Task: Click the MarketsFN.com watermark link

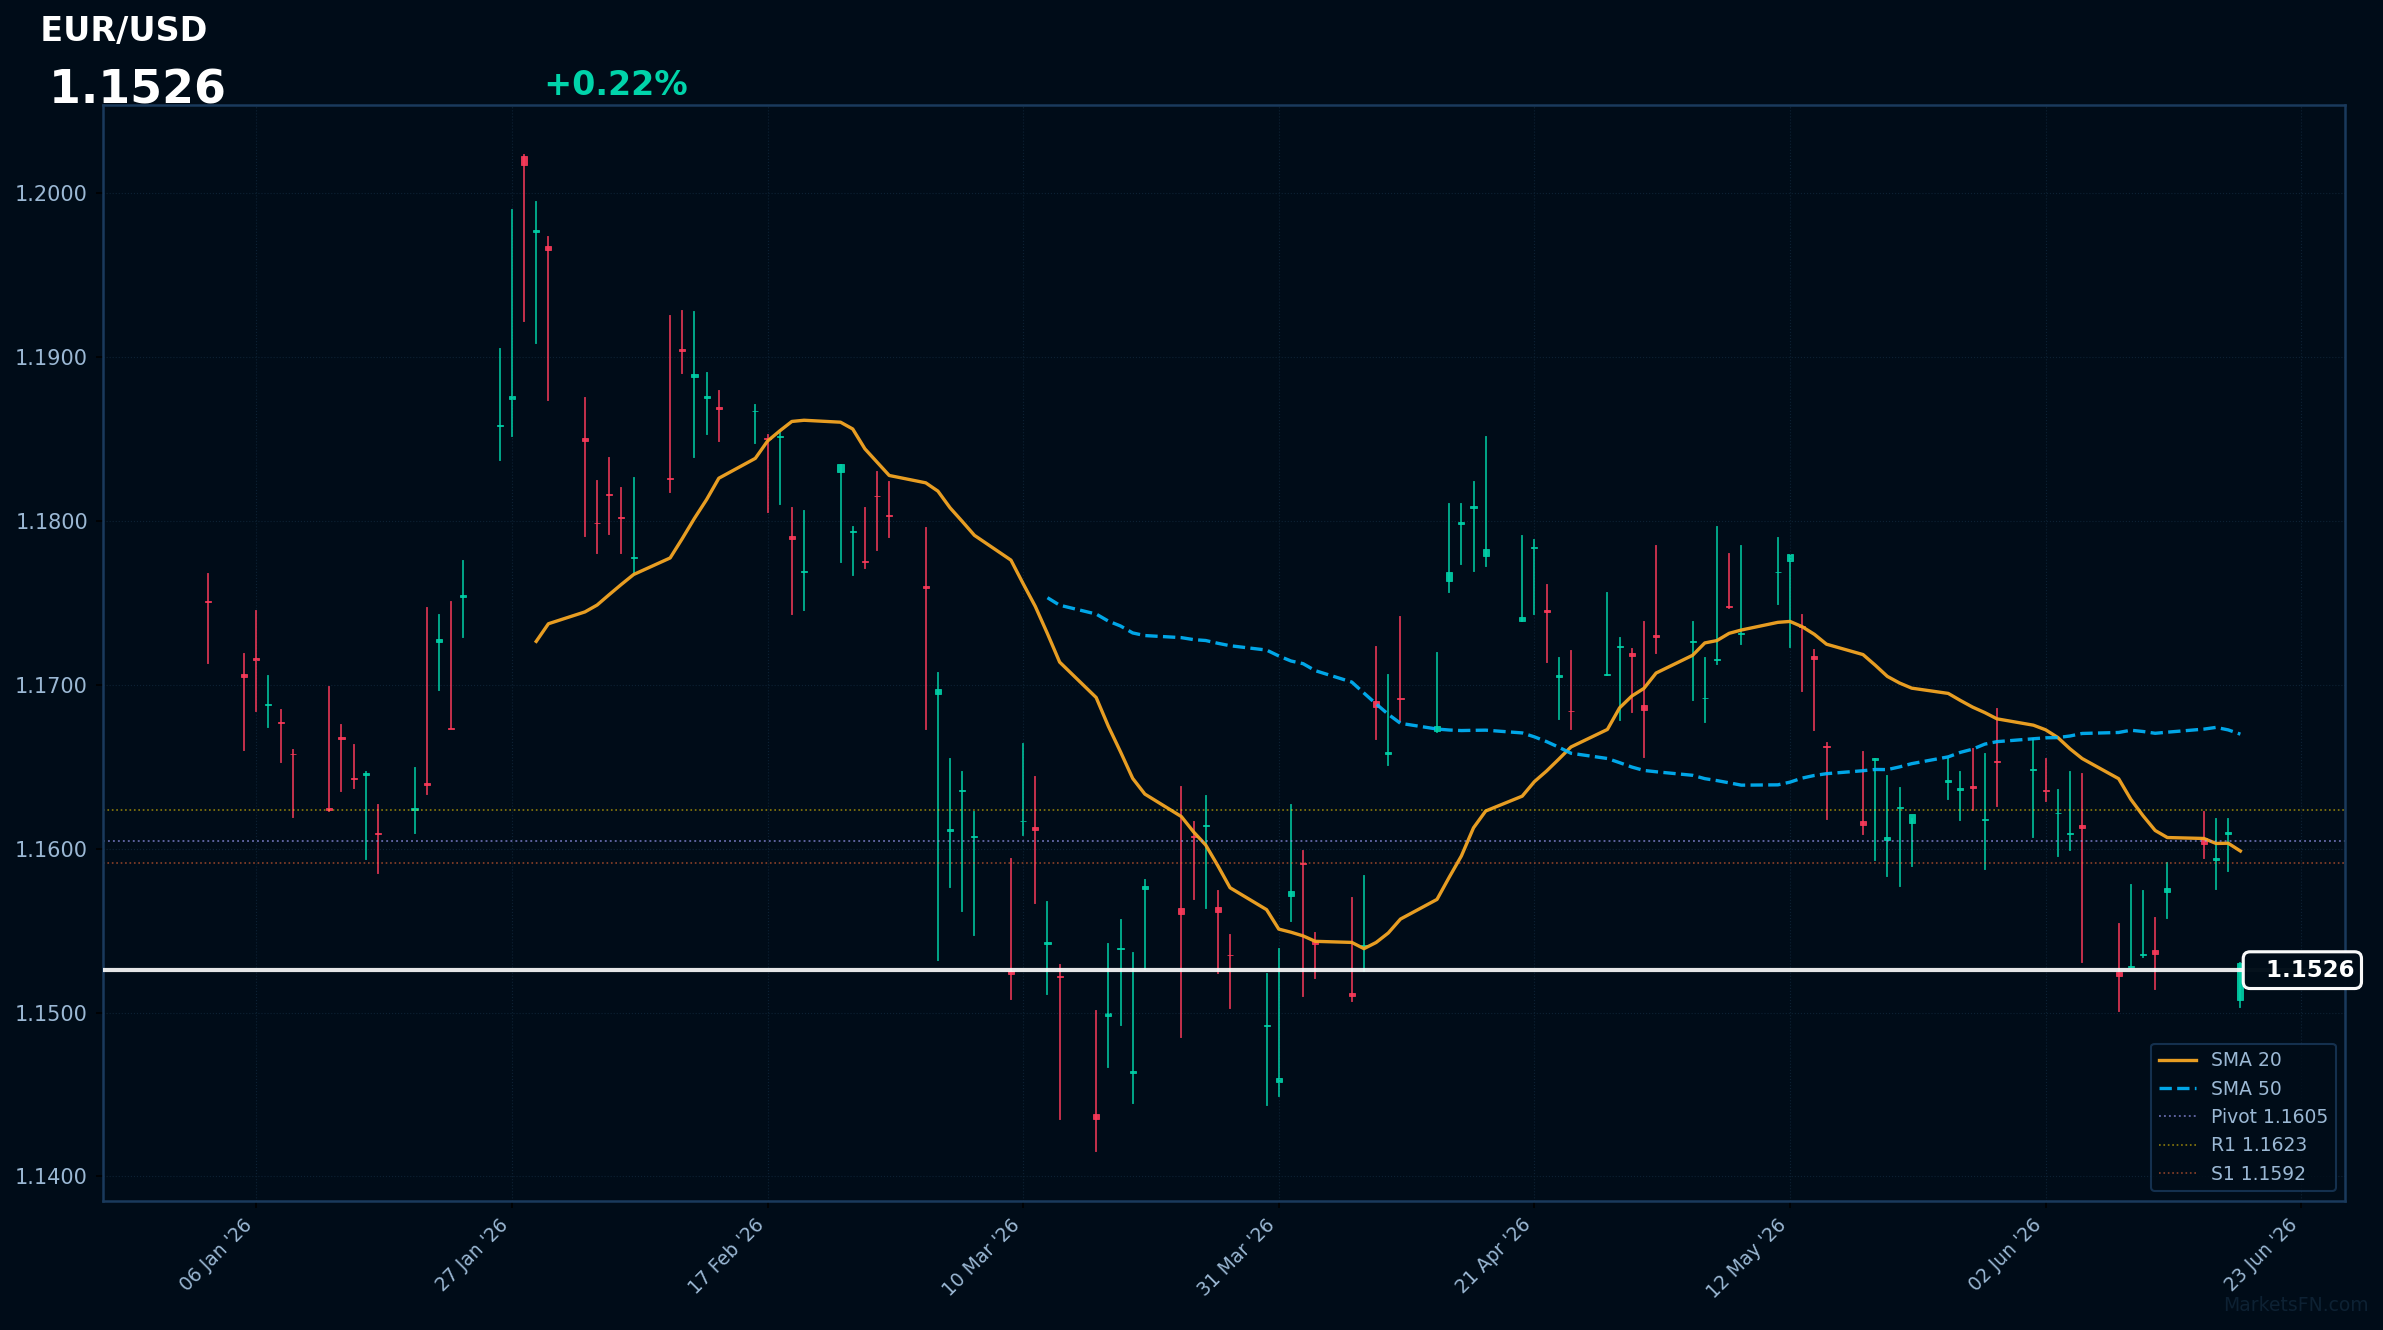Action: pos(2296,1305)
